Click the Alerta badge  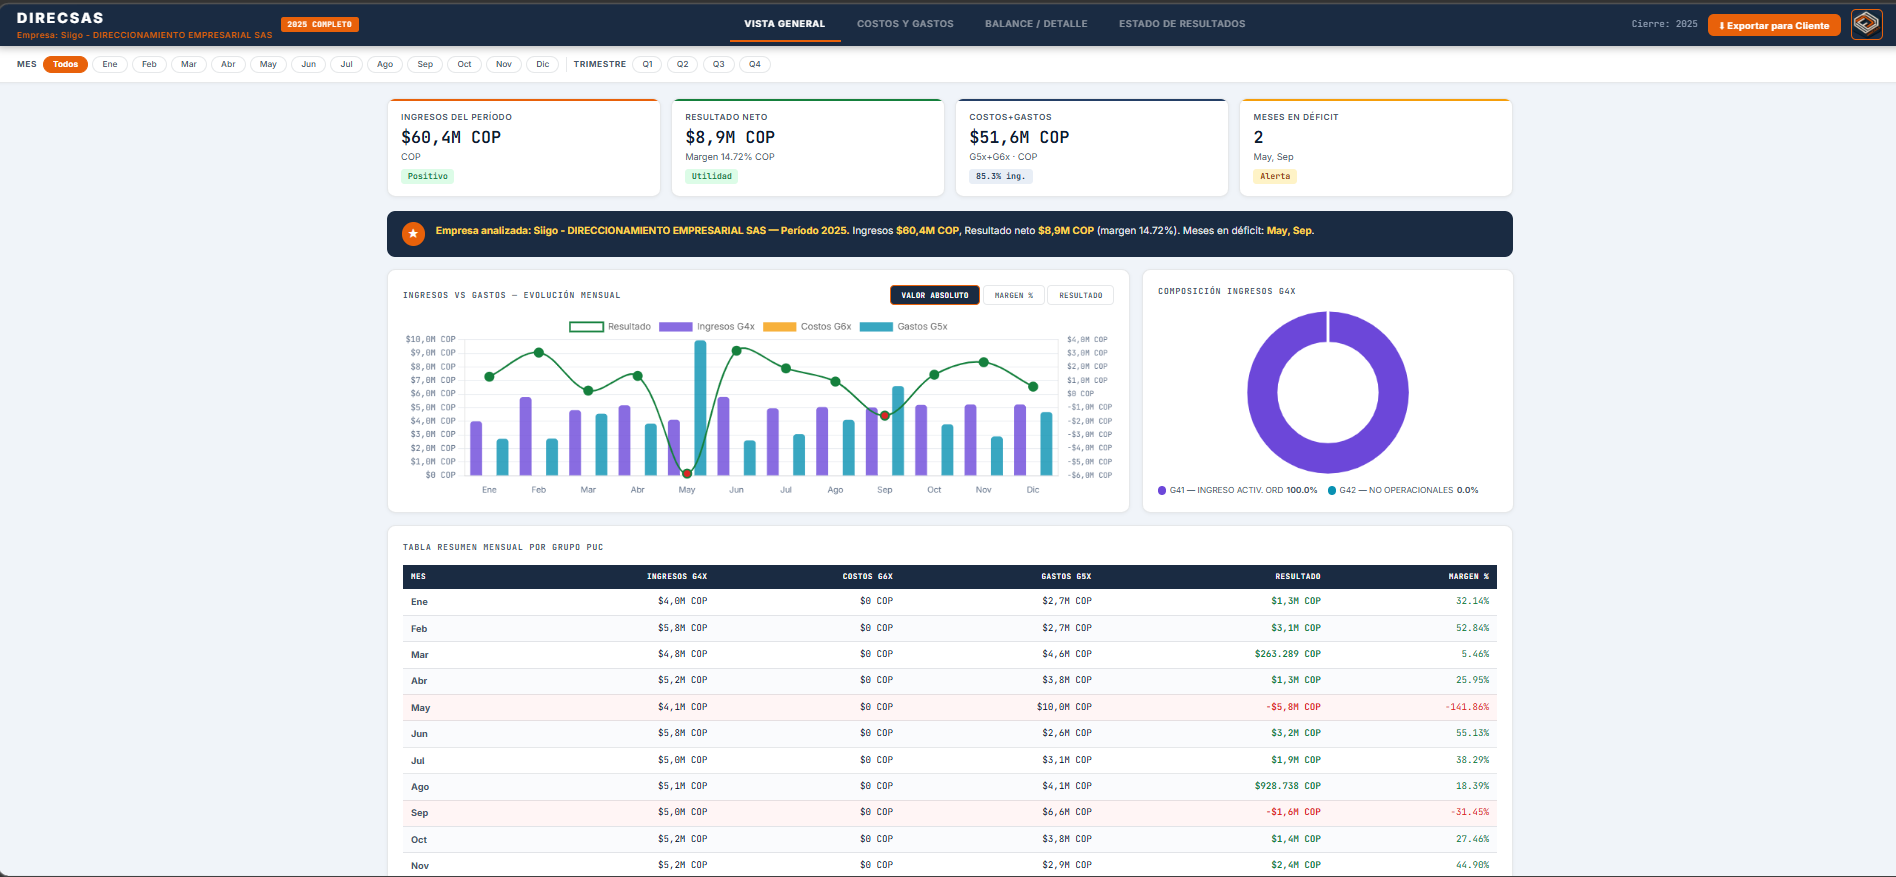click(x=1275, y=176)
